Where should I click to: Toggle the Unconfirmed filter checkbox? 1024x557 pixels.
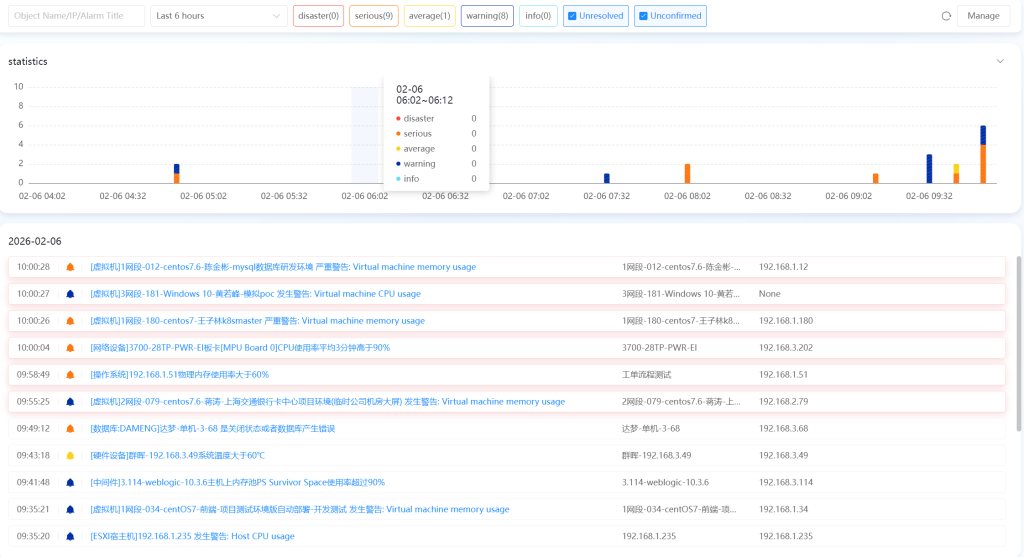[x=643, y=16]
